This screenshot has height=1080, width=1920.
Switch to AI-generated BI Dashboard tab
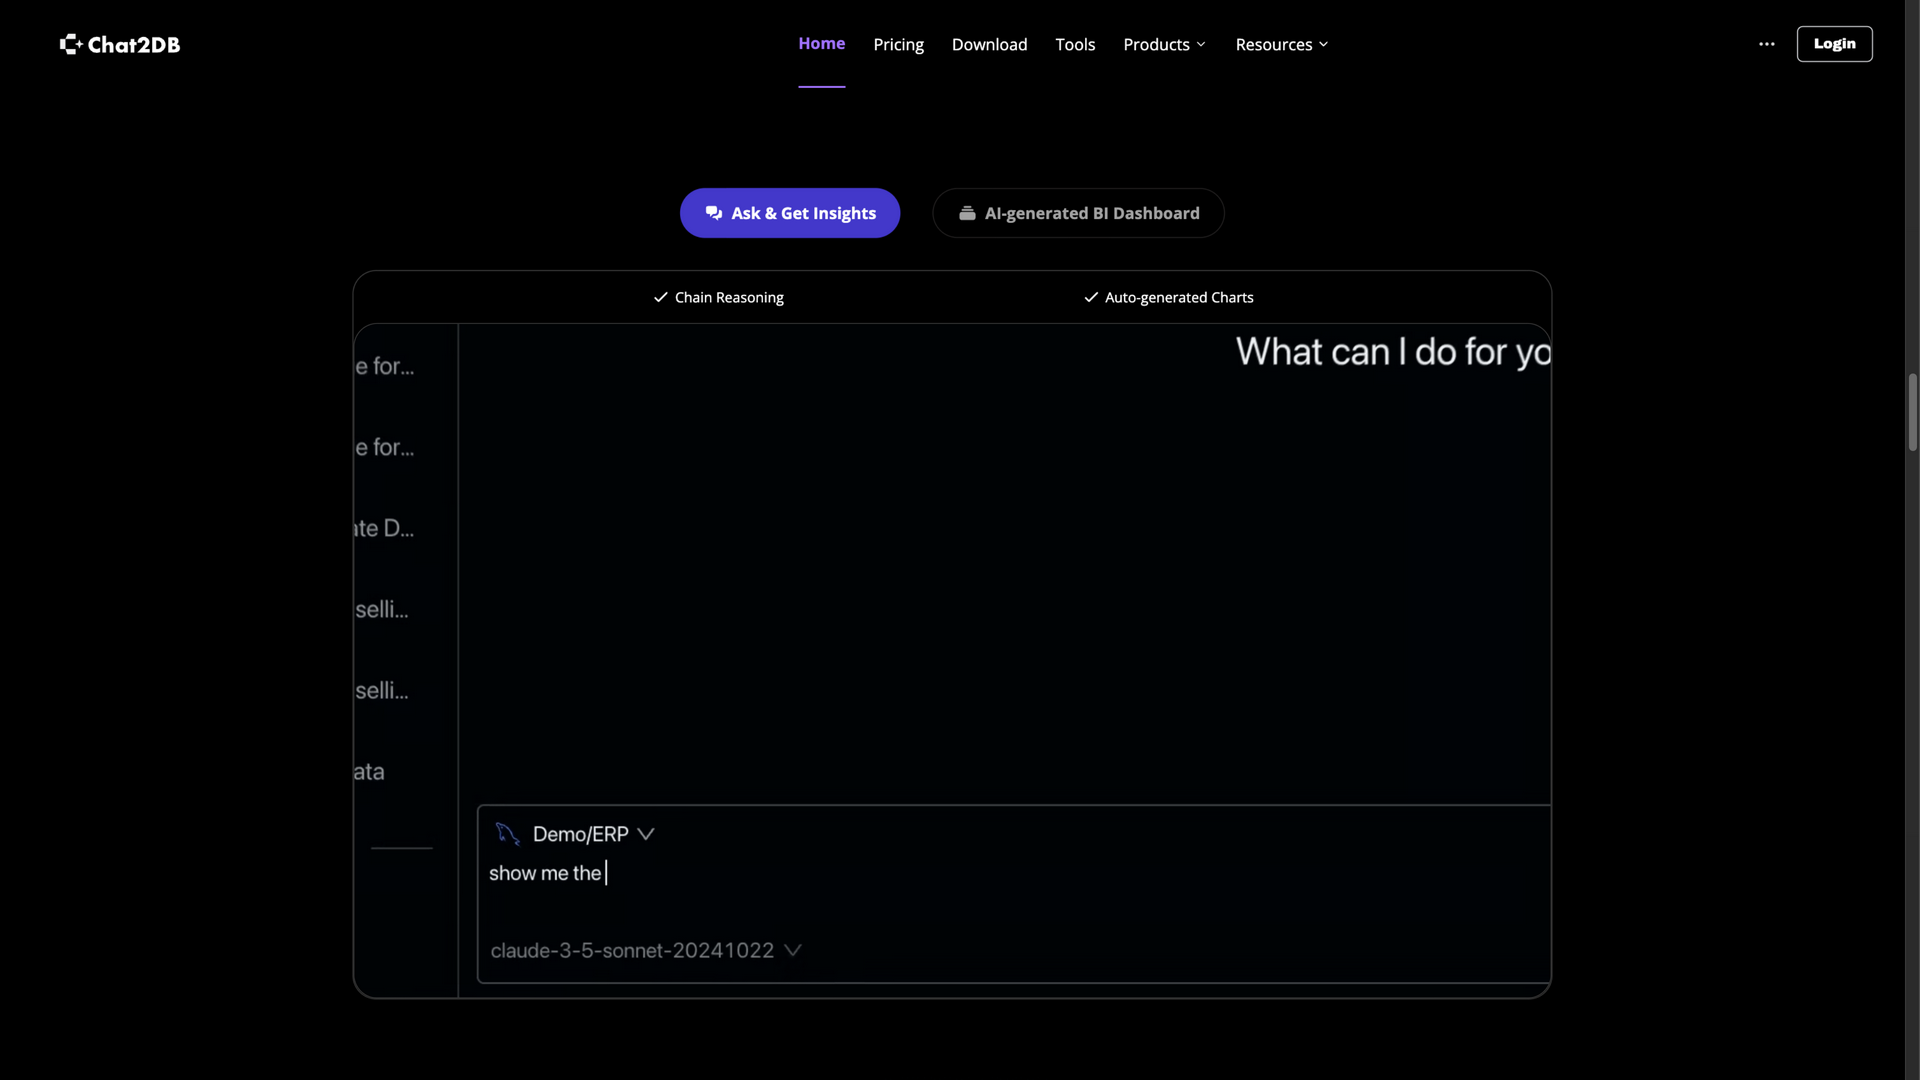coord(1078,213)
